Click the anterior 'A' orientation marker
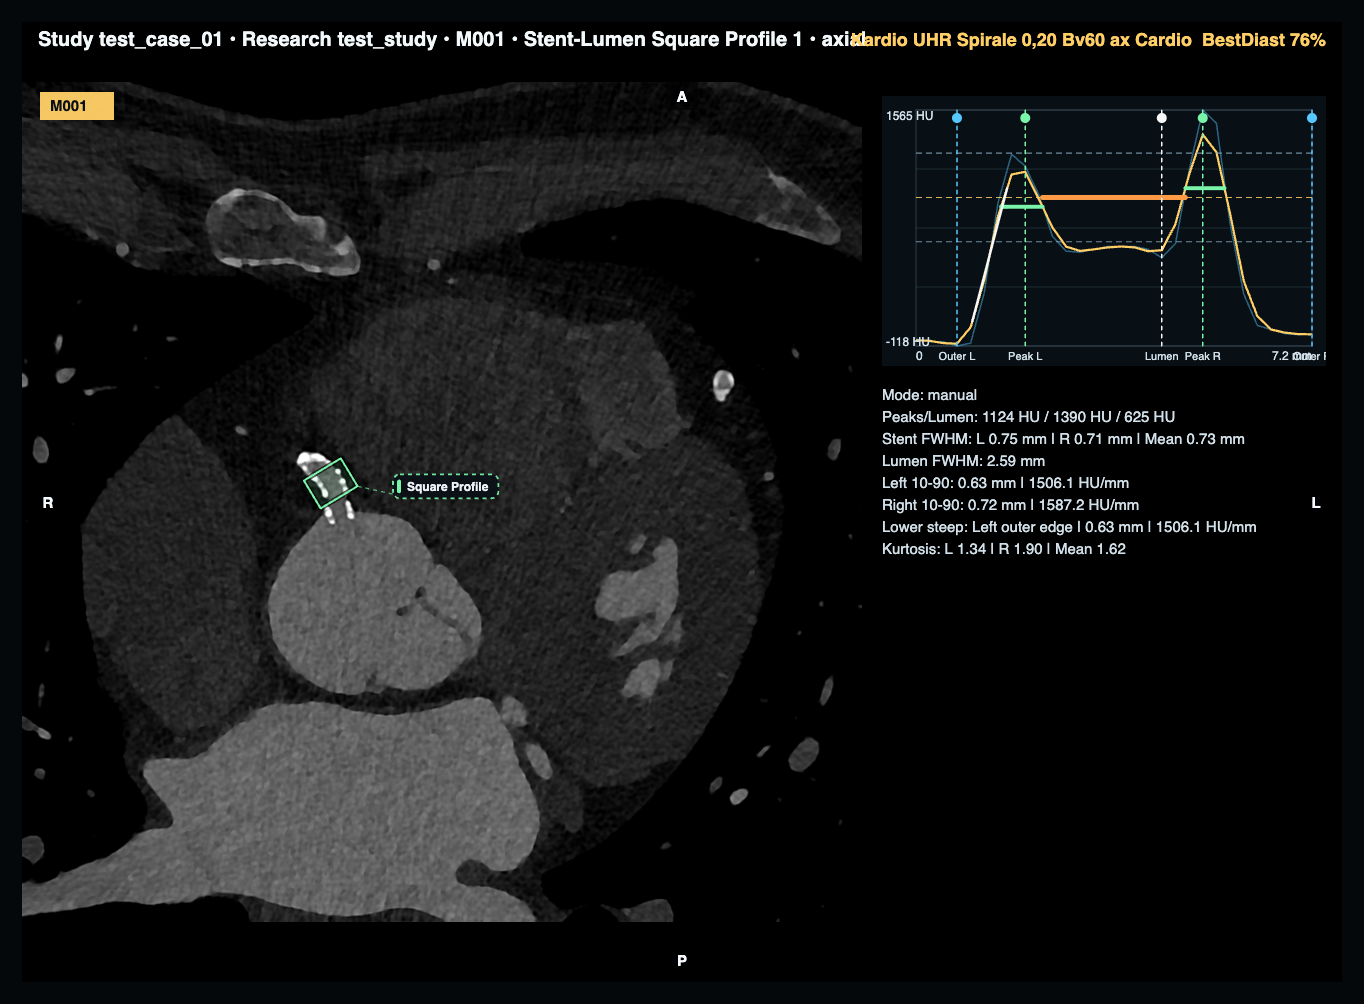 (682, 97)
